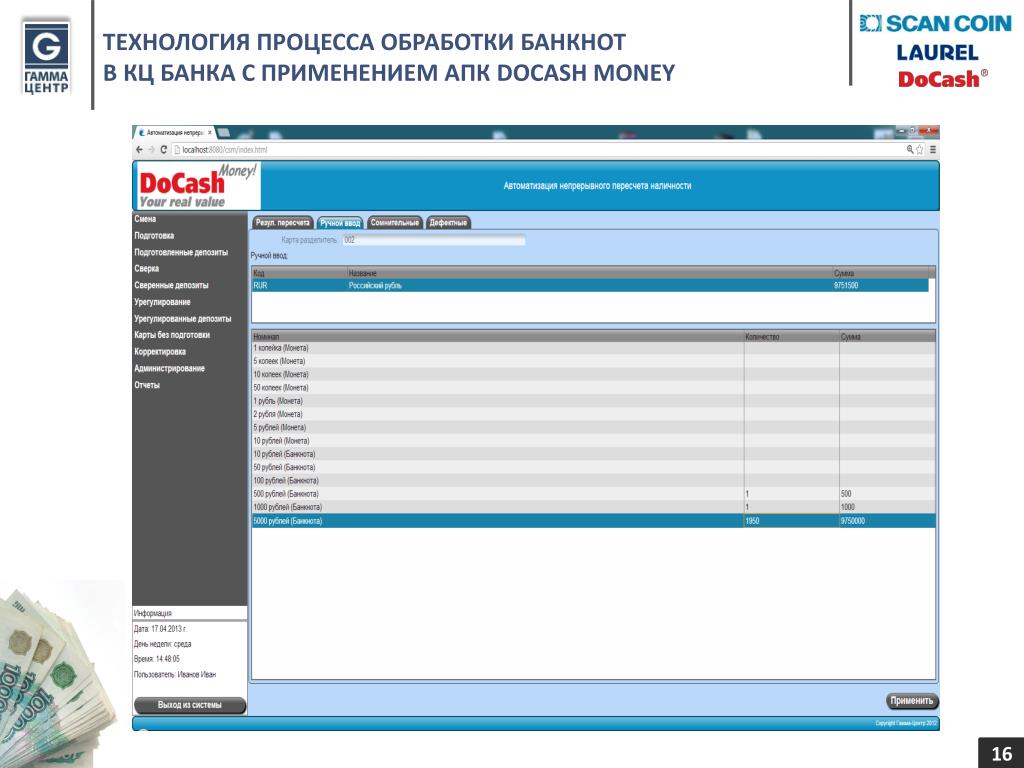Switch to the "Резул. пересчета" tab

282,223
